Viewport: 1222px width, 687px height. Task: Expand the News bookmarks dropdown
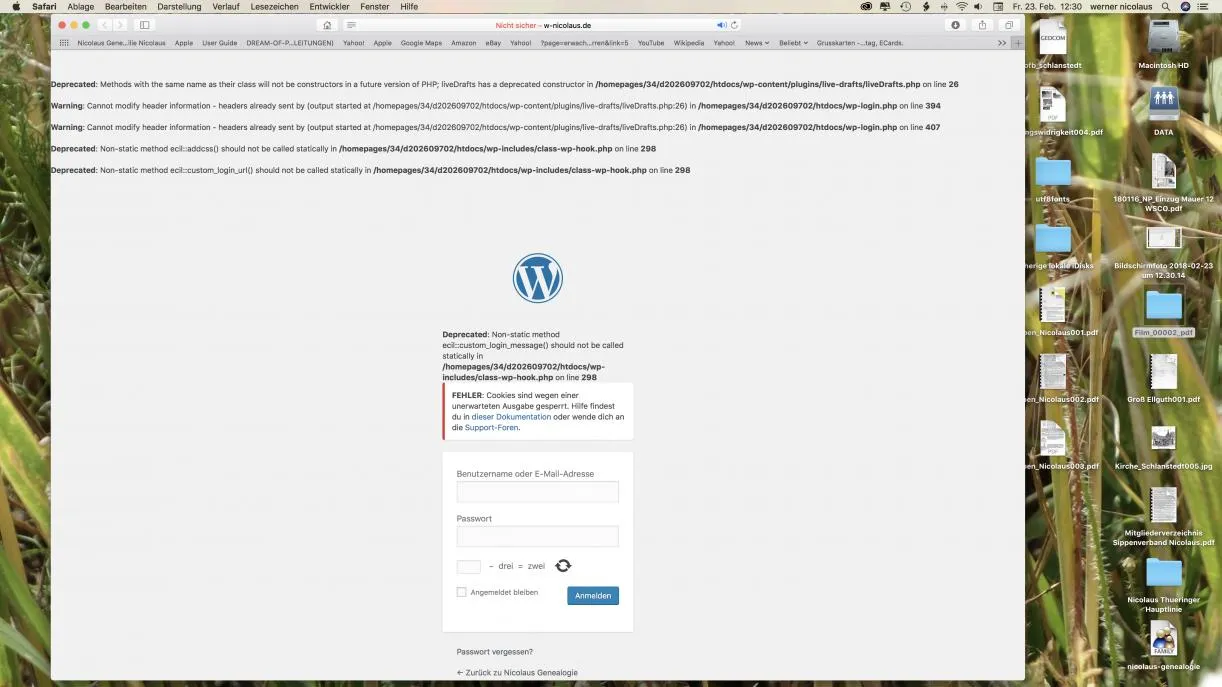[757, 43]
